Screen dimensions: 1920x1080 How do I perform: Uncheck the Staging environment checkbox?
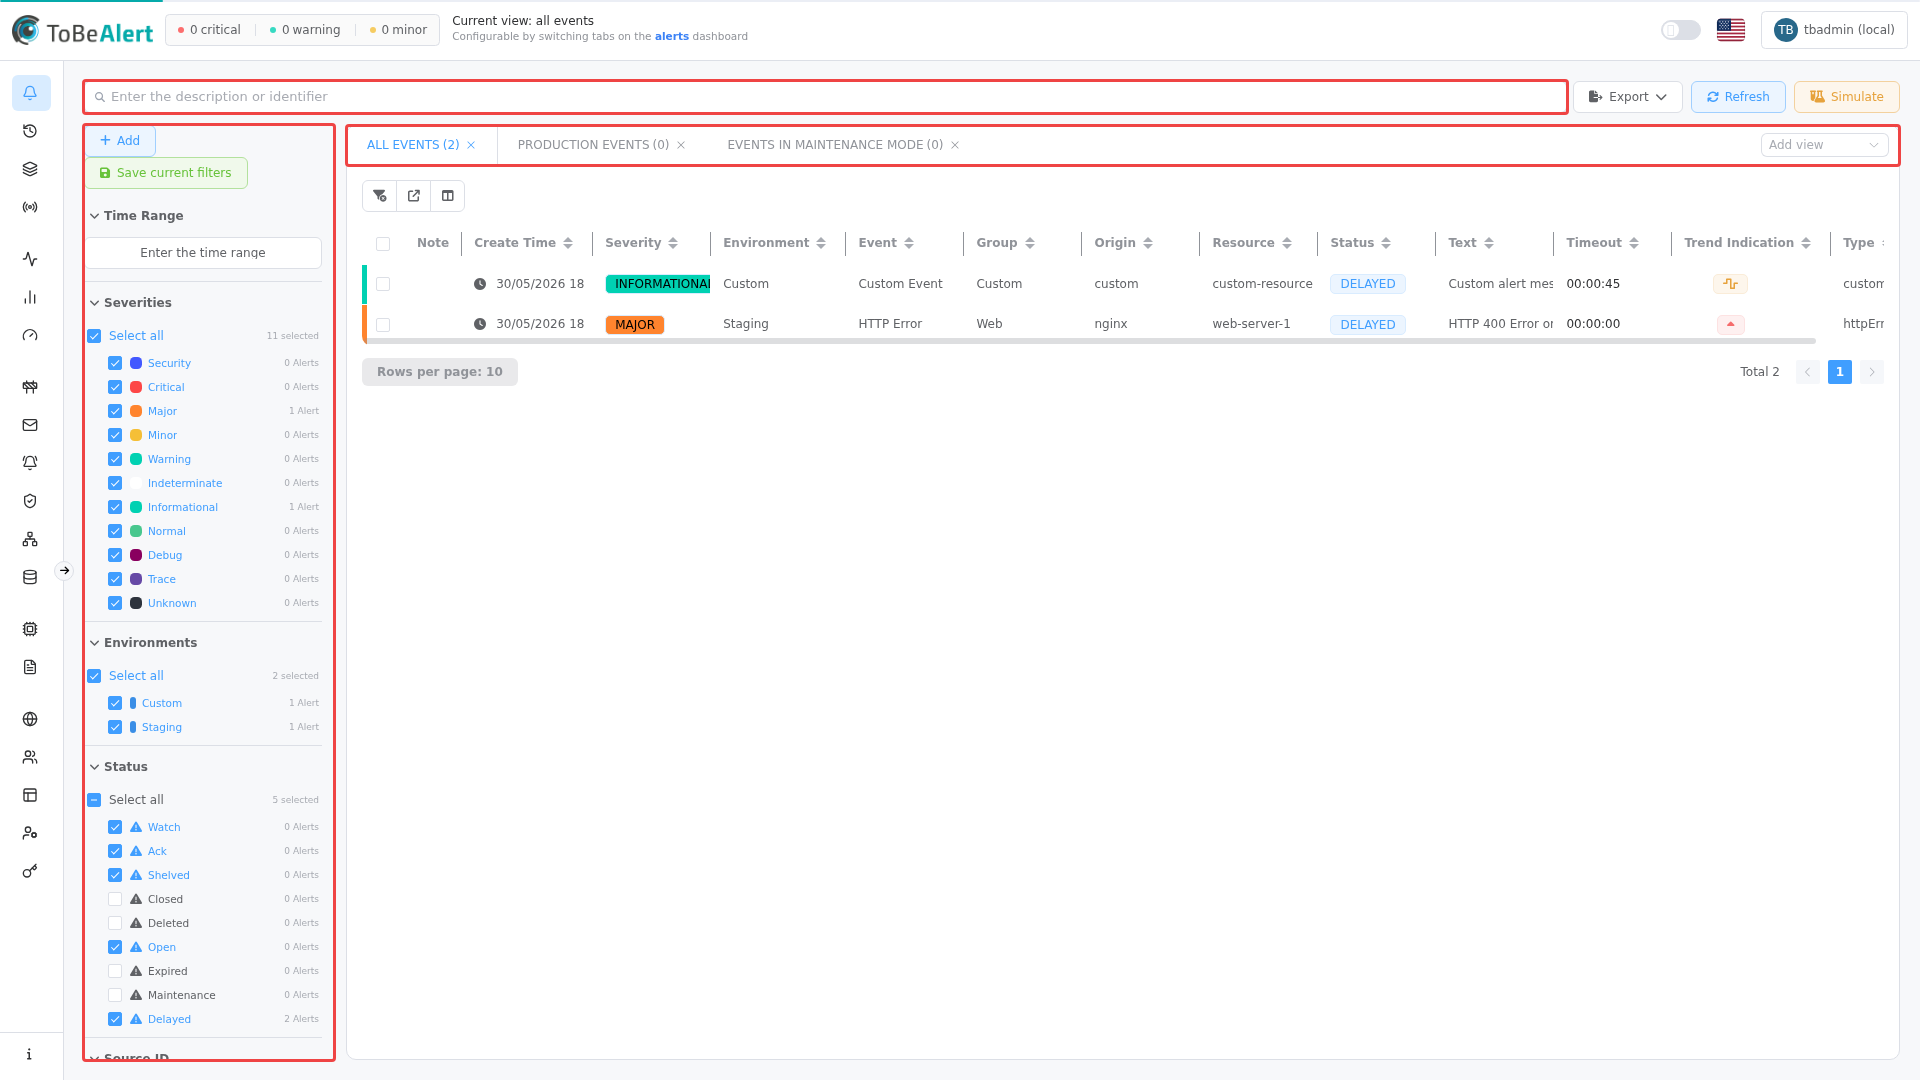pyautogui.click(x=115, y=727)
